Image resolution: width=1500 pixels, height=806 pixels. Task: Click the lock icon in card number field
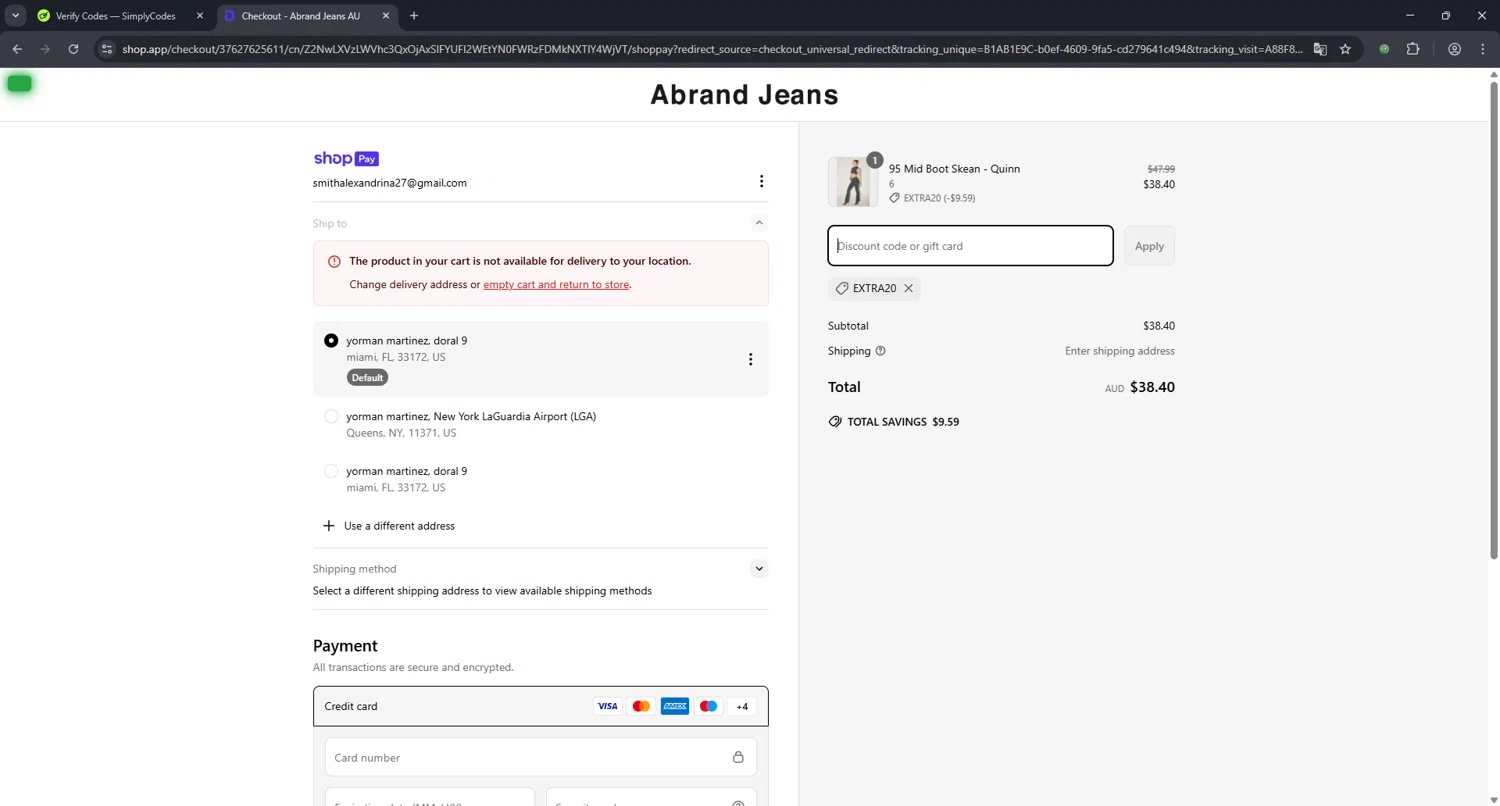(x=738, y=758)
